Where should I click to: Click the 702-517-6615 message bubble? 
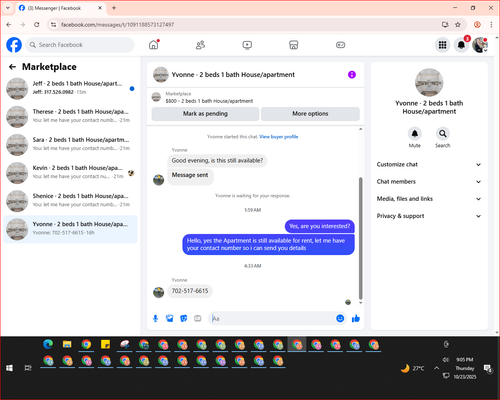[x=190, y=291]
